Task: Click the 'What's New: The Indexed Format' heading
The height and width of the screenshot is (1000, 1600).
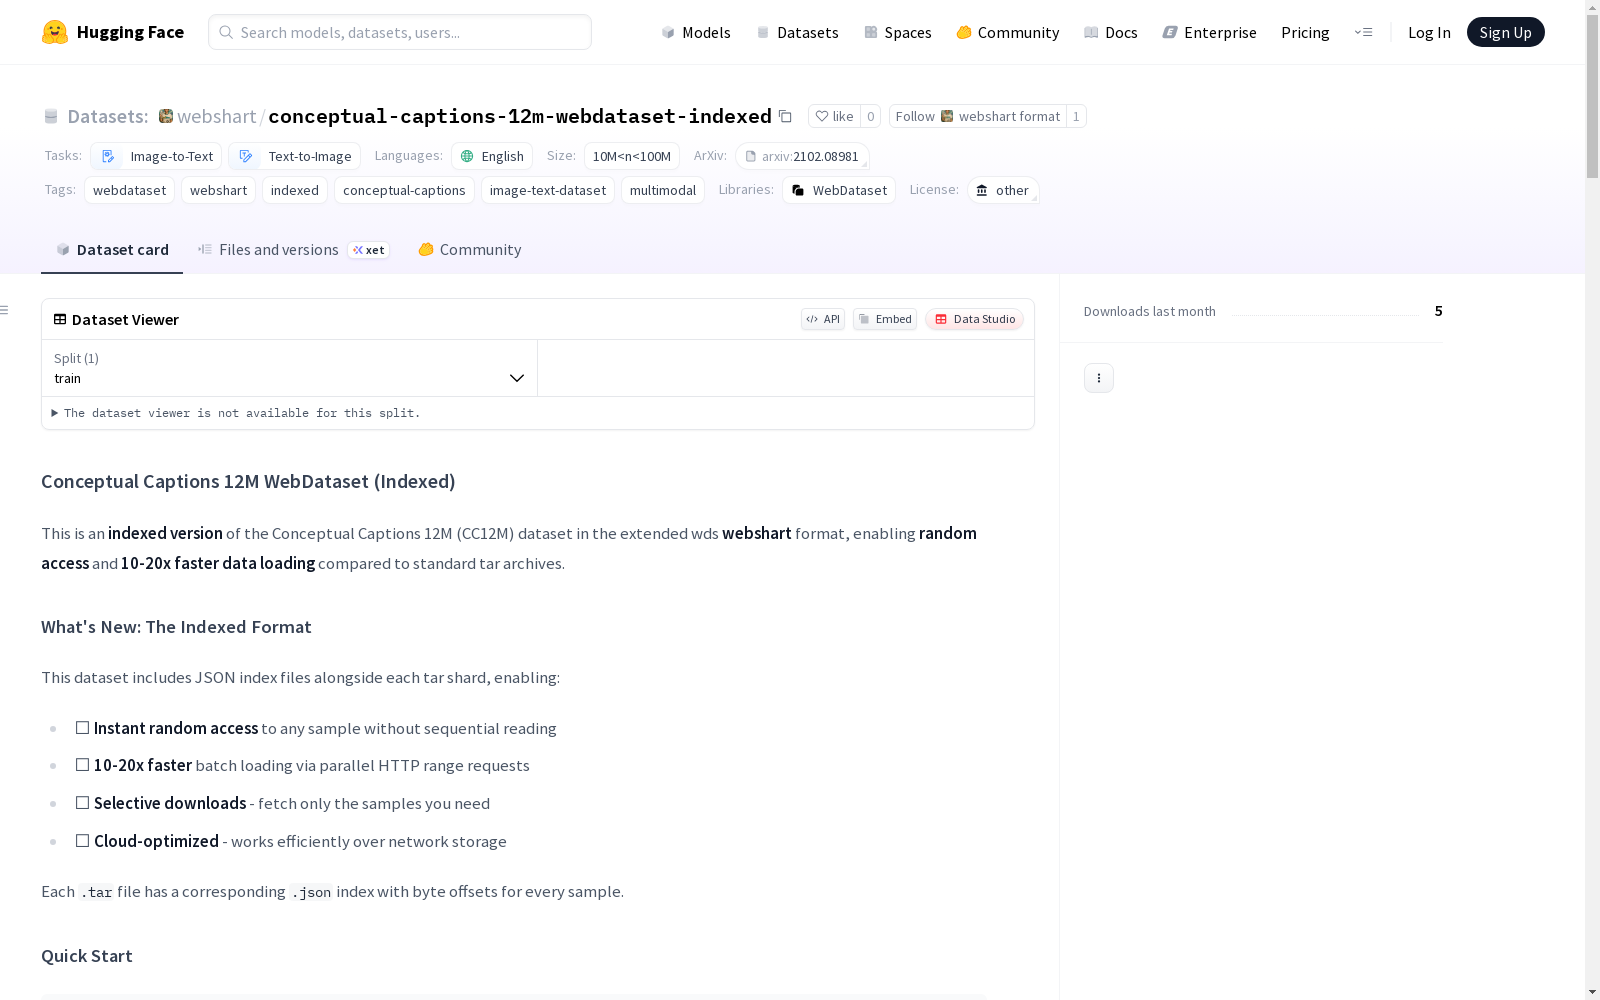Action: tap(176, 627)
